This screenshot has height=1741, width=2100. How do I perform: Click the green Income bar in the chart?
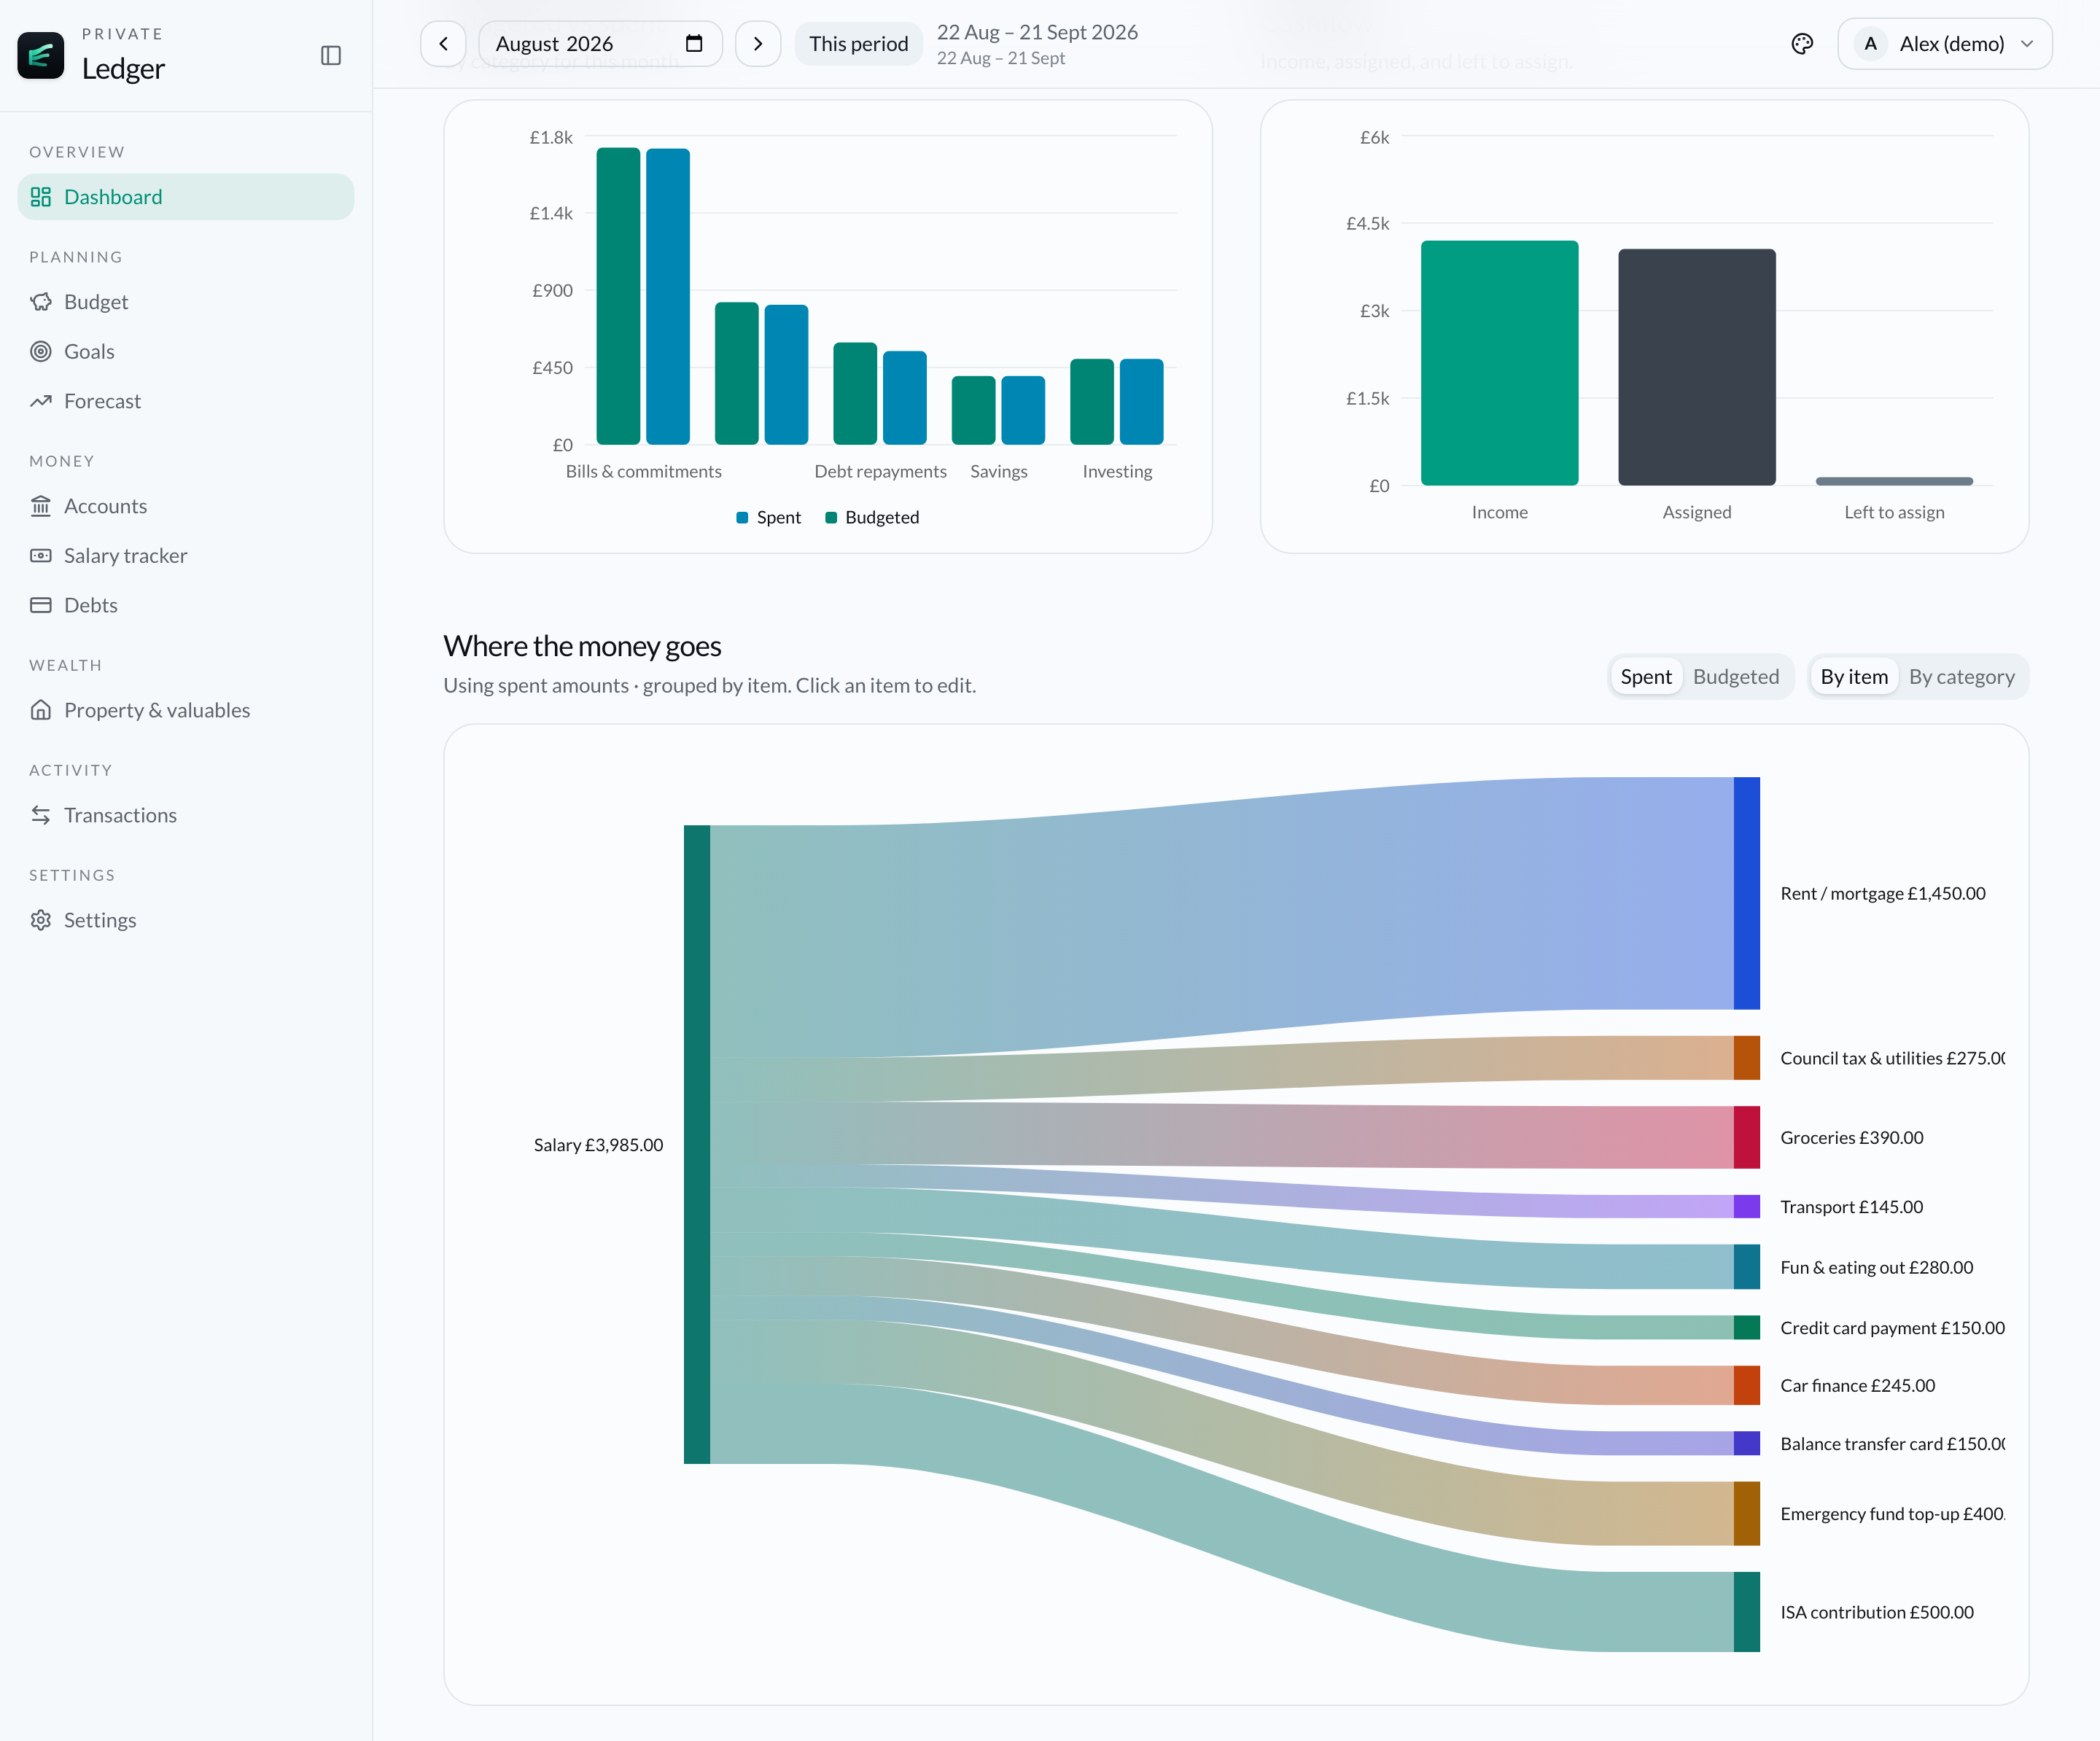point(1499,363)
